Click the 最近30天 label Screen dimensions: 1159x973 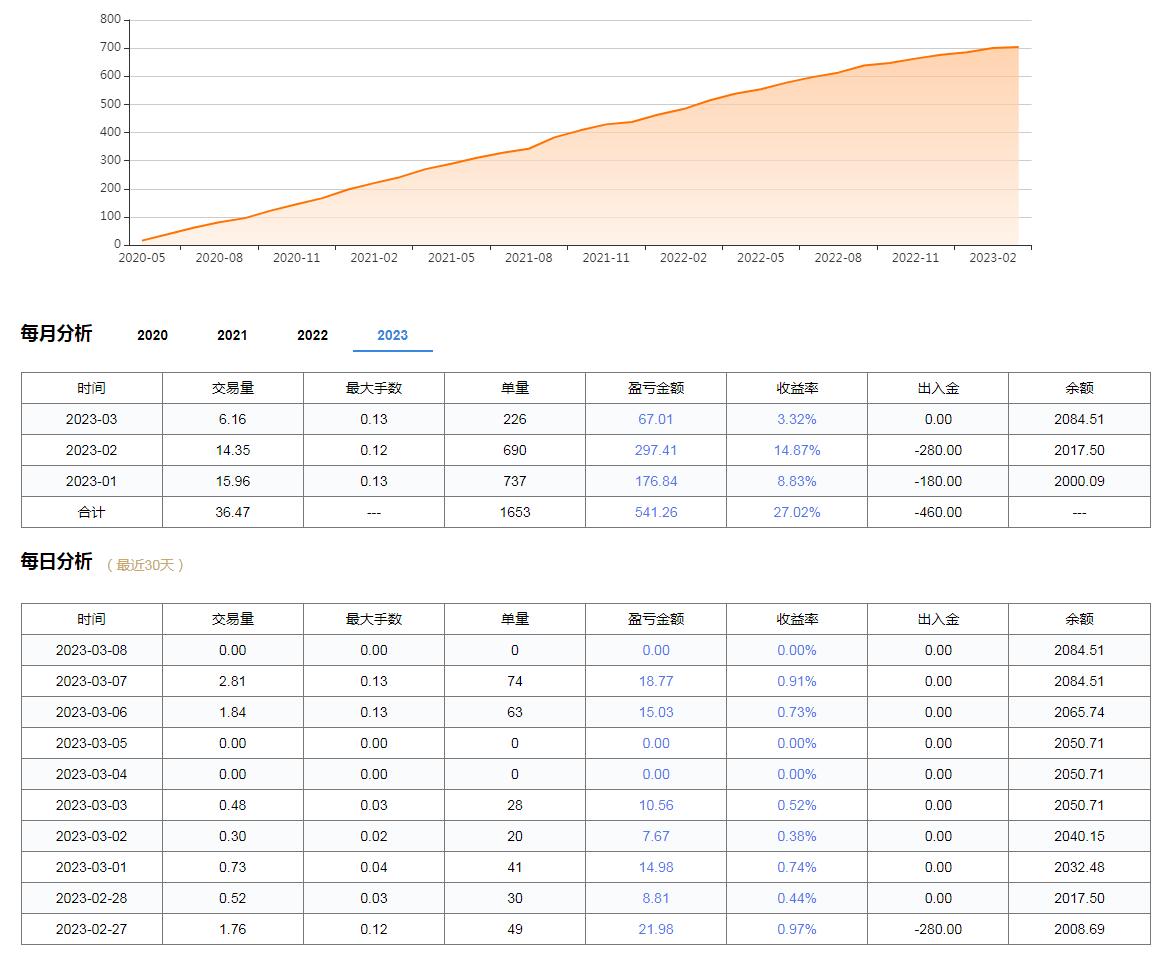pos(146,565)
